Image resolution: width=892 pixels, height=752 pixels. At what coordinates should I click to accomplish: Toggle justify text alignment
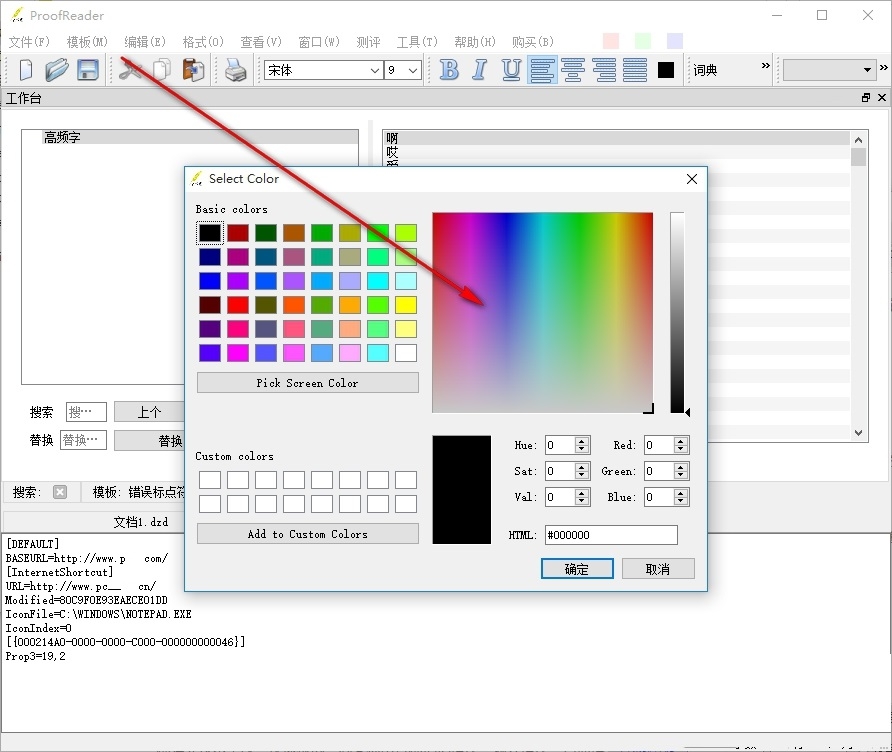coord(635,70)
